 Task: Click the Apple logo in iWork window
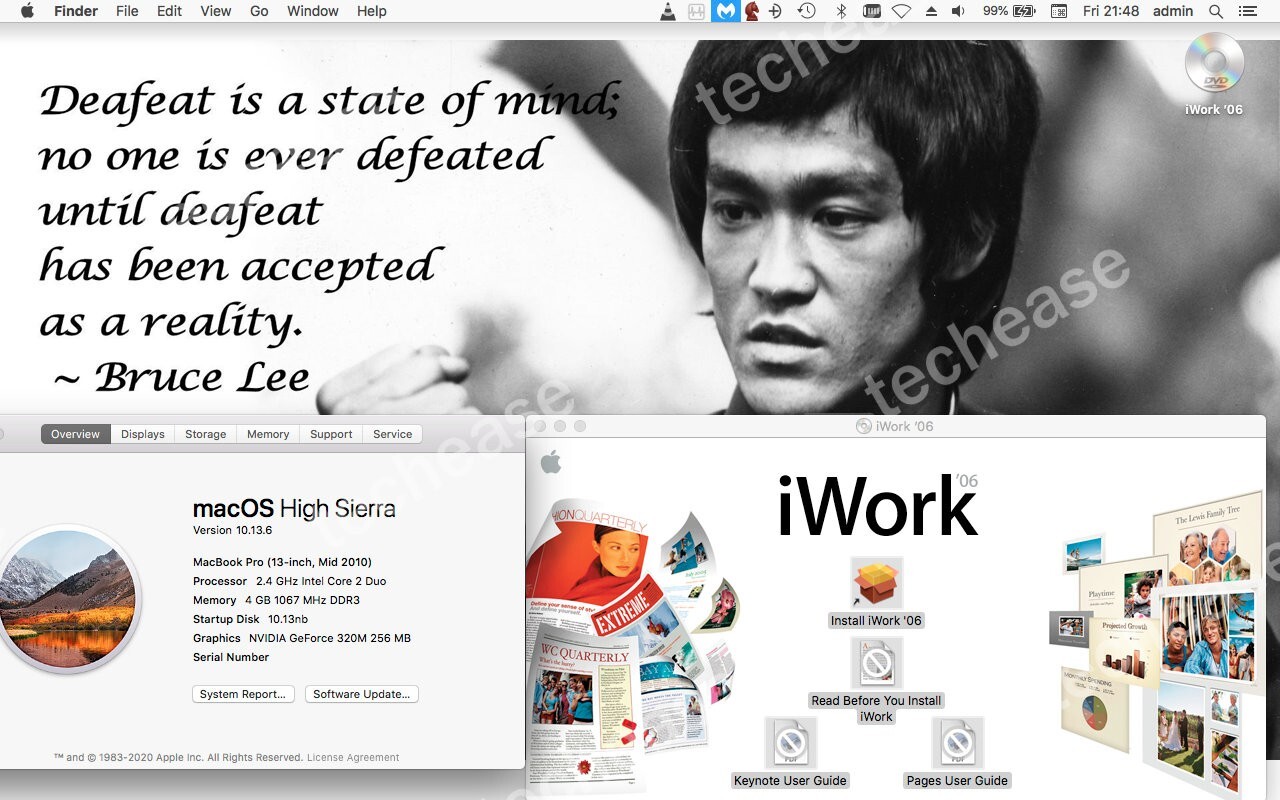(550, 461)
